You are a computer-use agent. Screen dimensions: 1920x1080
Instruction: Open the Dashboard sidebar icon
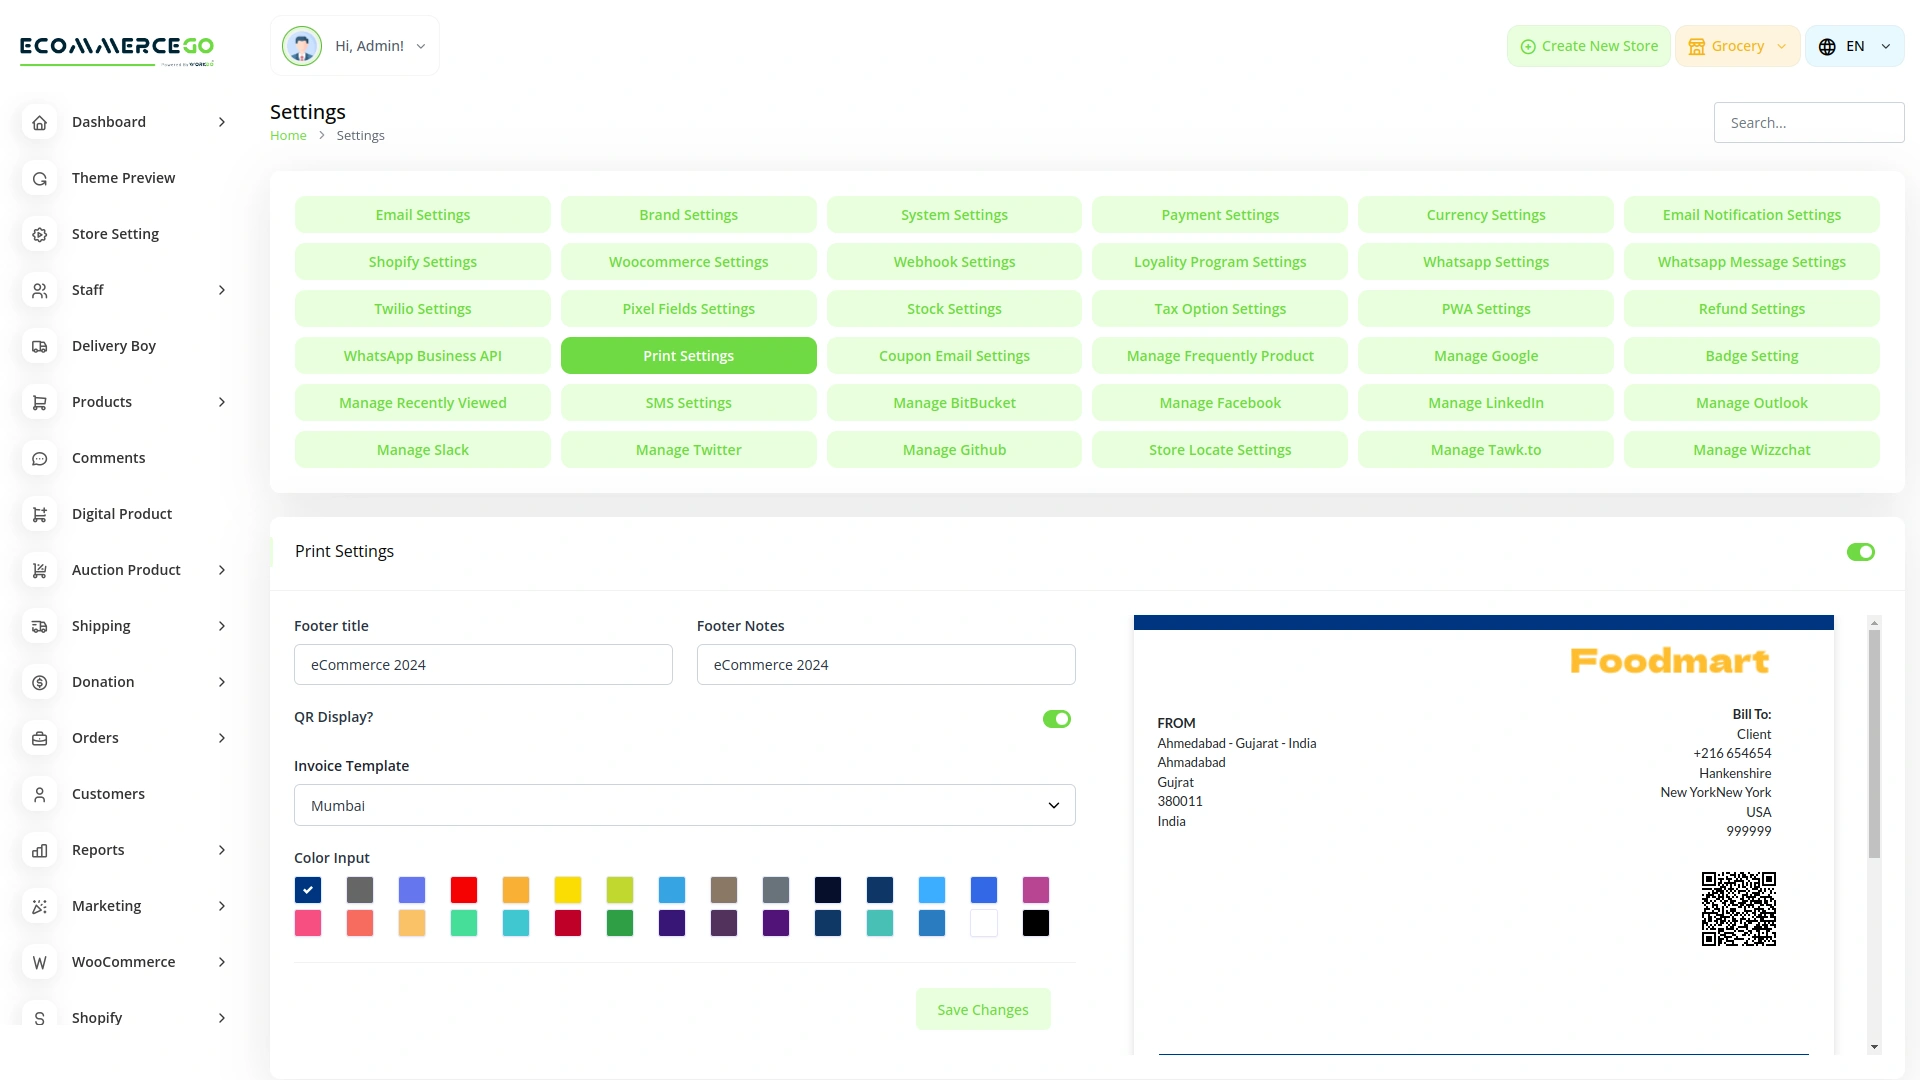click(x=39, y=122)
